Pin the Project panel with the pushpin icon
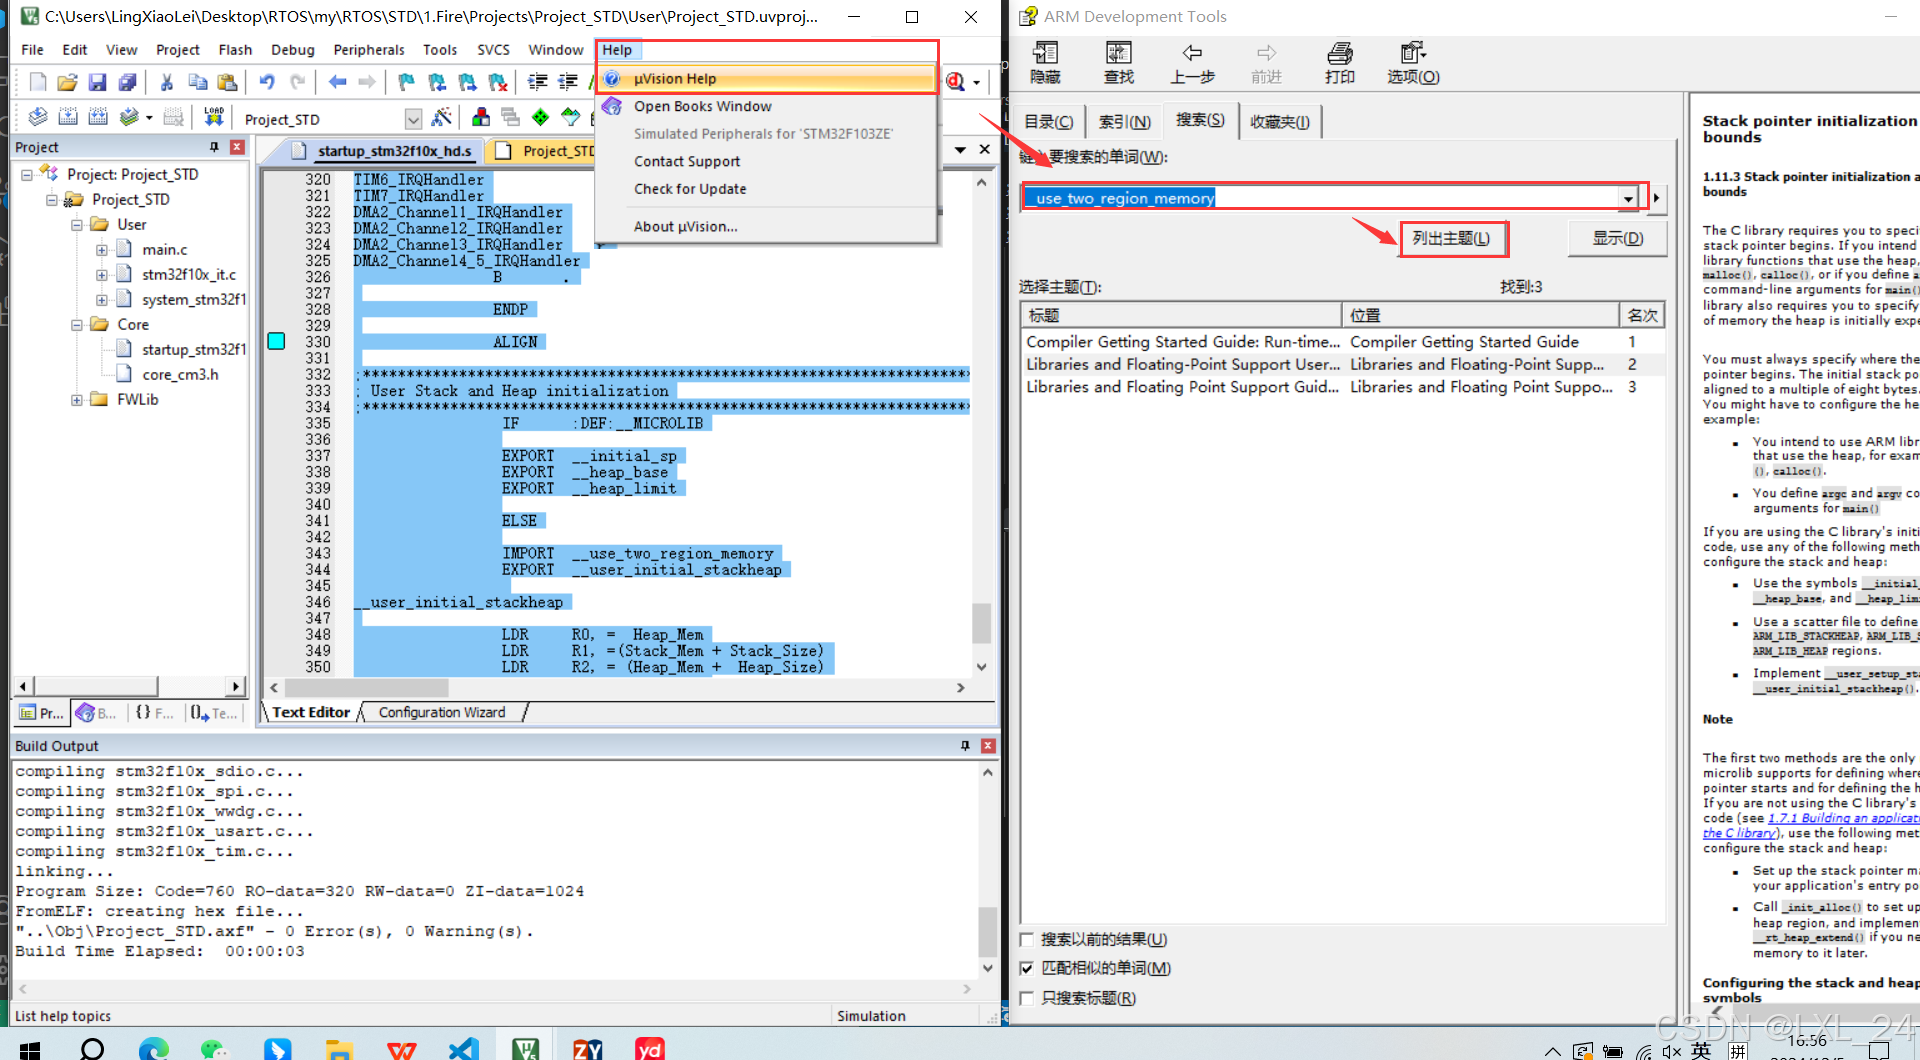Viewport: 1920px width, 1060px height. [214, 147]
